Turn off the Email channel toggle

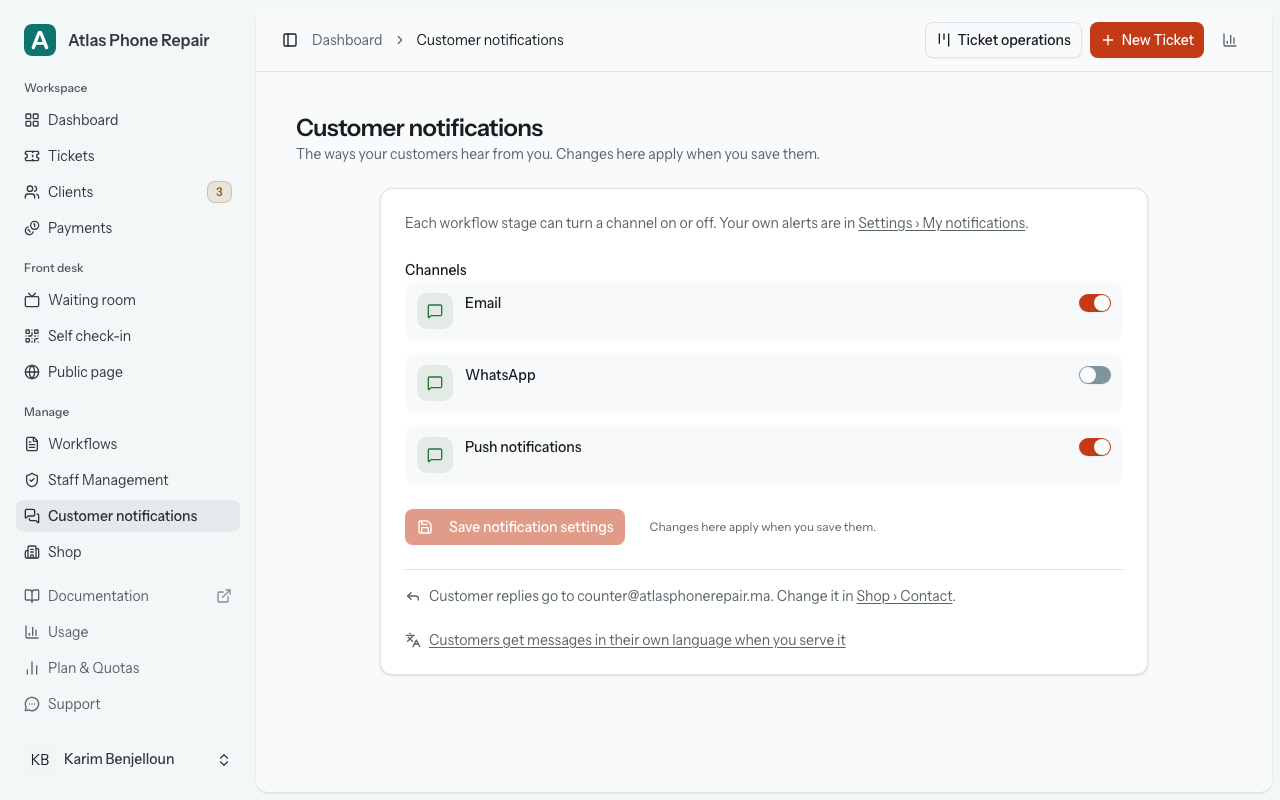coord(1095,303)
